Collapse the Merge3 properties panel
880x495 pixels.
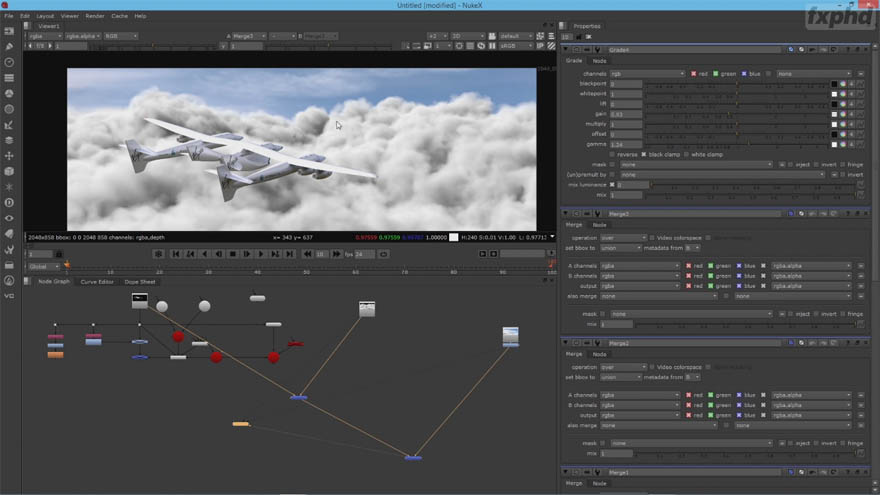(566, 214)
